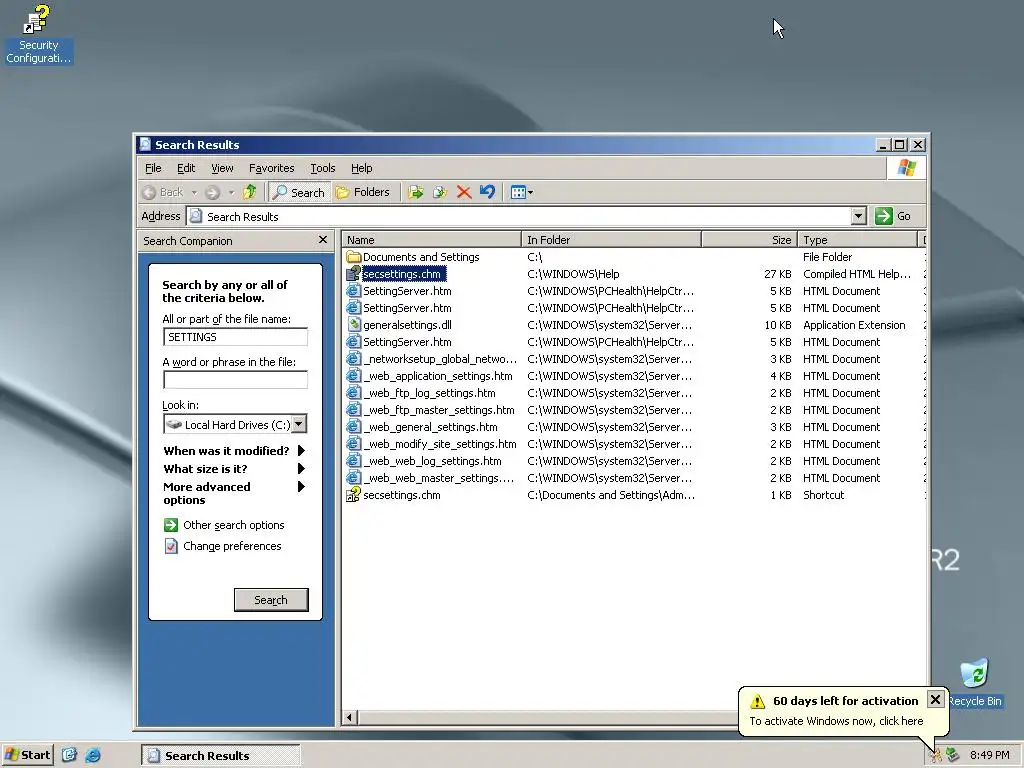Click the horizontal scrollbar left arrow

pos(349,718)
